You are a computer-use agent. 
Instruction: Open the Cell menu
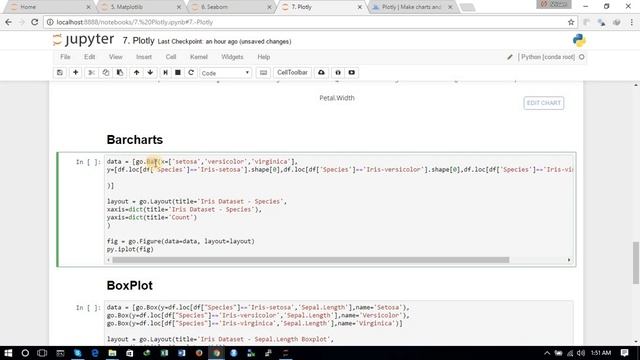(x=171, y=57)
